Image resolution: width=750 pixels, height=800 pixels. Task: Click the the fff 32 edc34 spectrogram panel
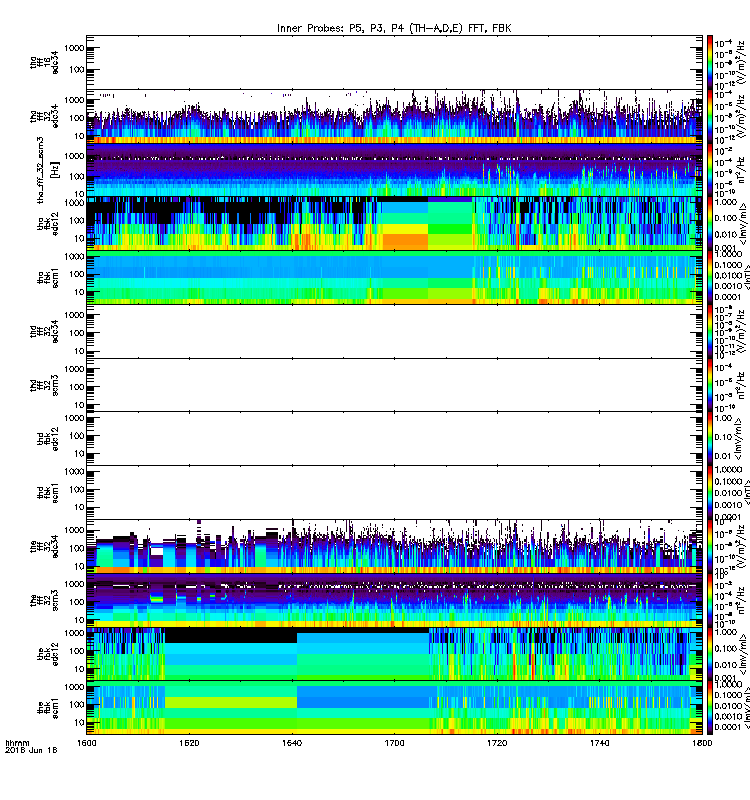click(x=394, y=546)
